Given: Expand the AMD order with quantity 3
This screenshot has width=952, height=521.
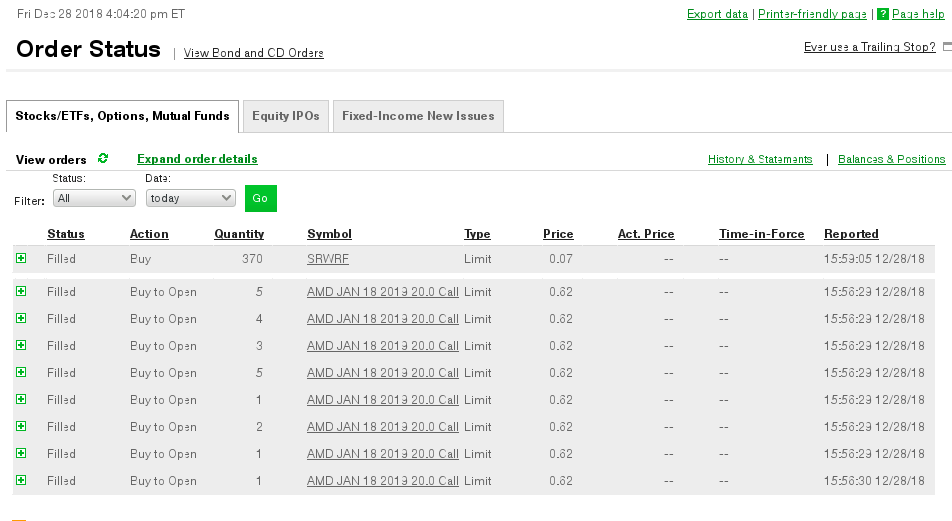Looking at the screenshot, I should click(x=21, y=346).
